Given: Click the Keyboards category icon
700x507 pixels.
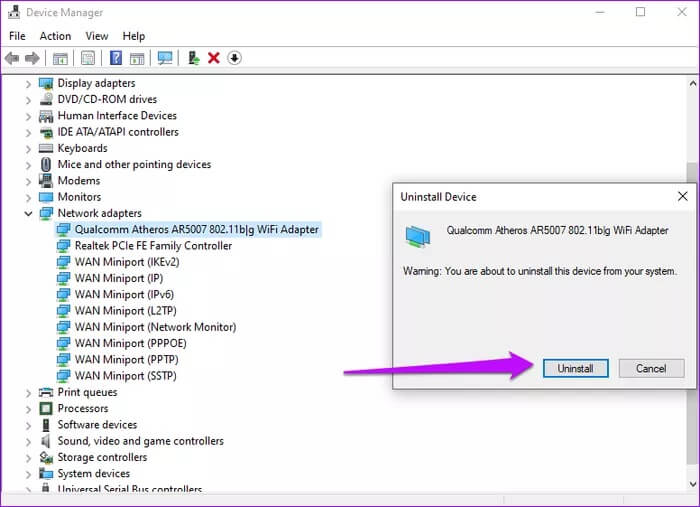Looking at the screenshot, I should (46, 148).
